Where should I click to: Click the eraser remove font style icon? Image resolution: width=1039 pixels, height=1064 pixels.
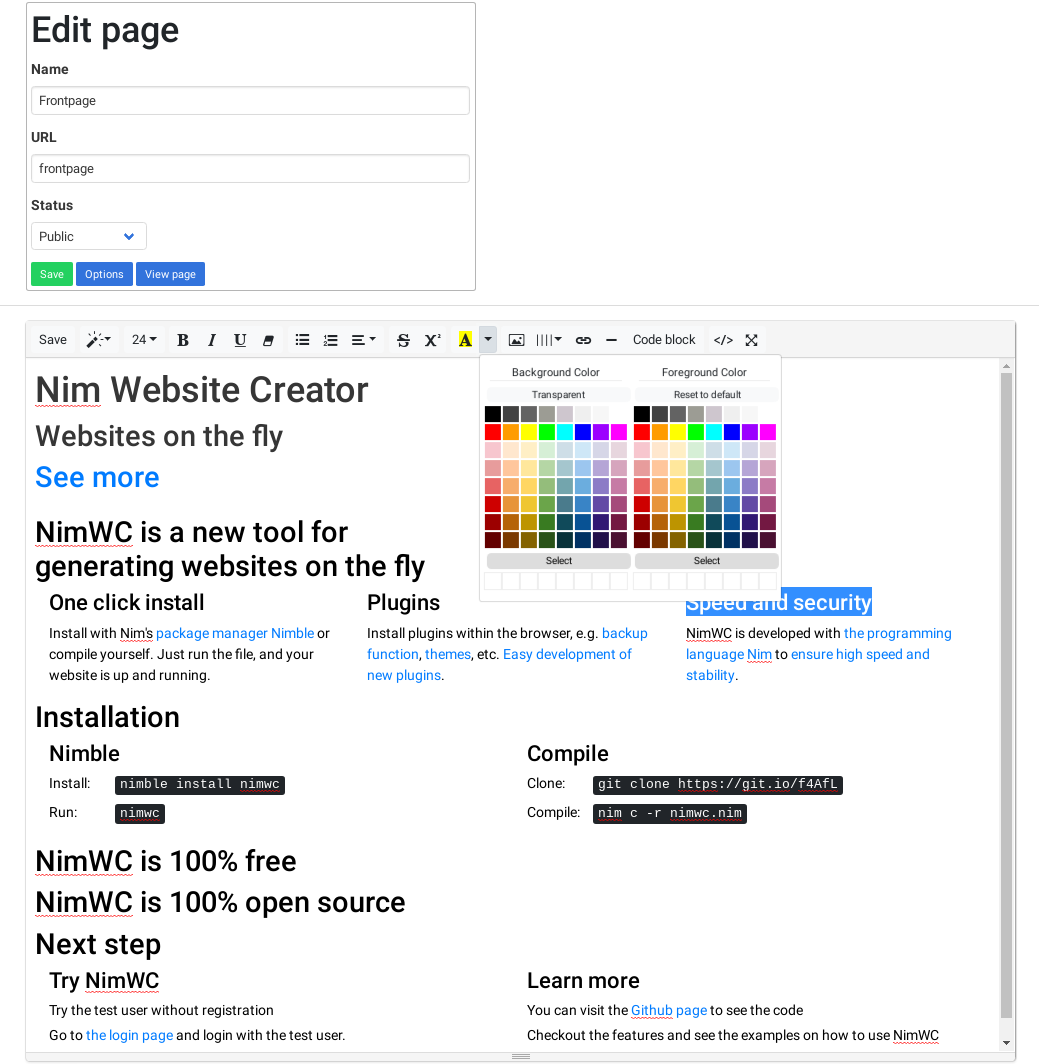coord(268,340)
